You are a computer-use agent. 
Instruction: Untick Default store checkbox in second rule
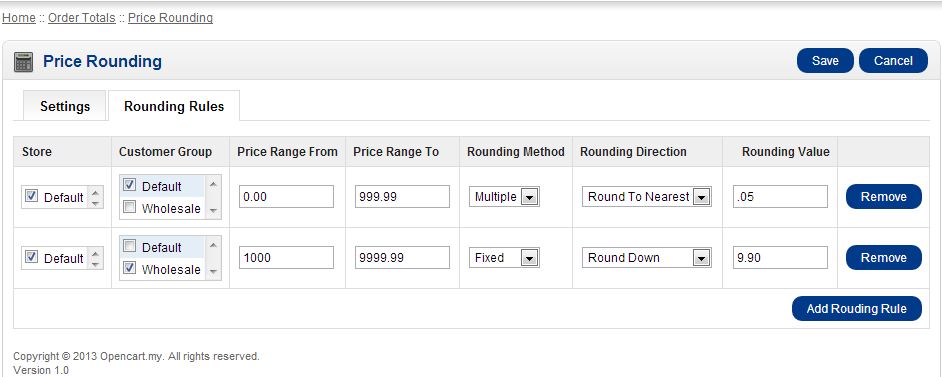32,257
